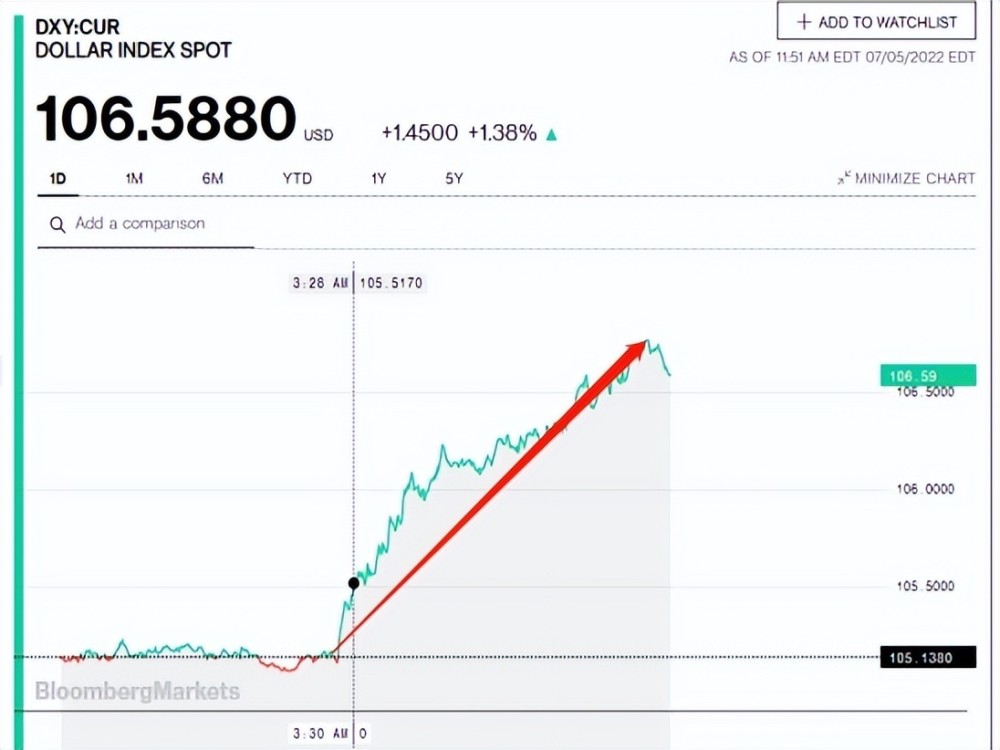
Task: Focus the Add a comparison field
Action: (x=145, y=224)
